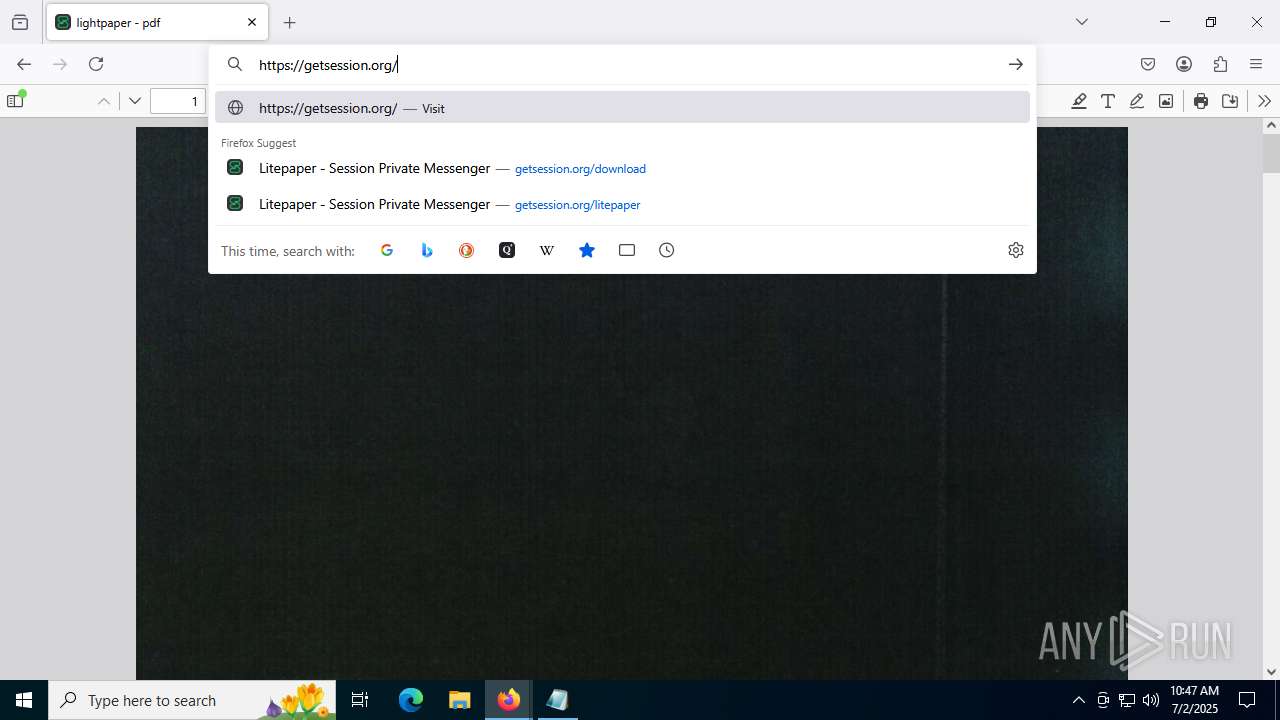Print the PDF document
The image size is (1280, 720).
pyautogui.click(x=1201, y=101)
